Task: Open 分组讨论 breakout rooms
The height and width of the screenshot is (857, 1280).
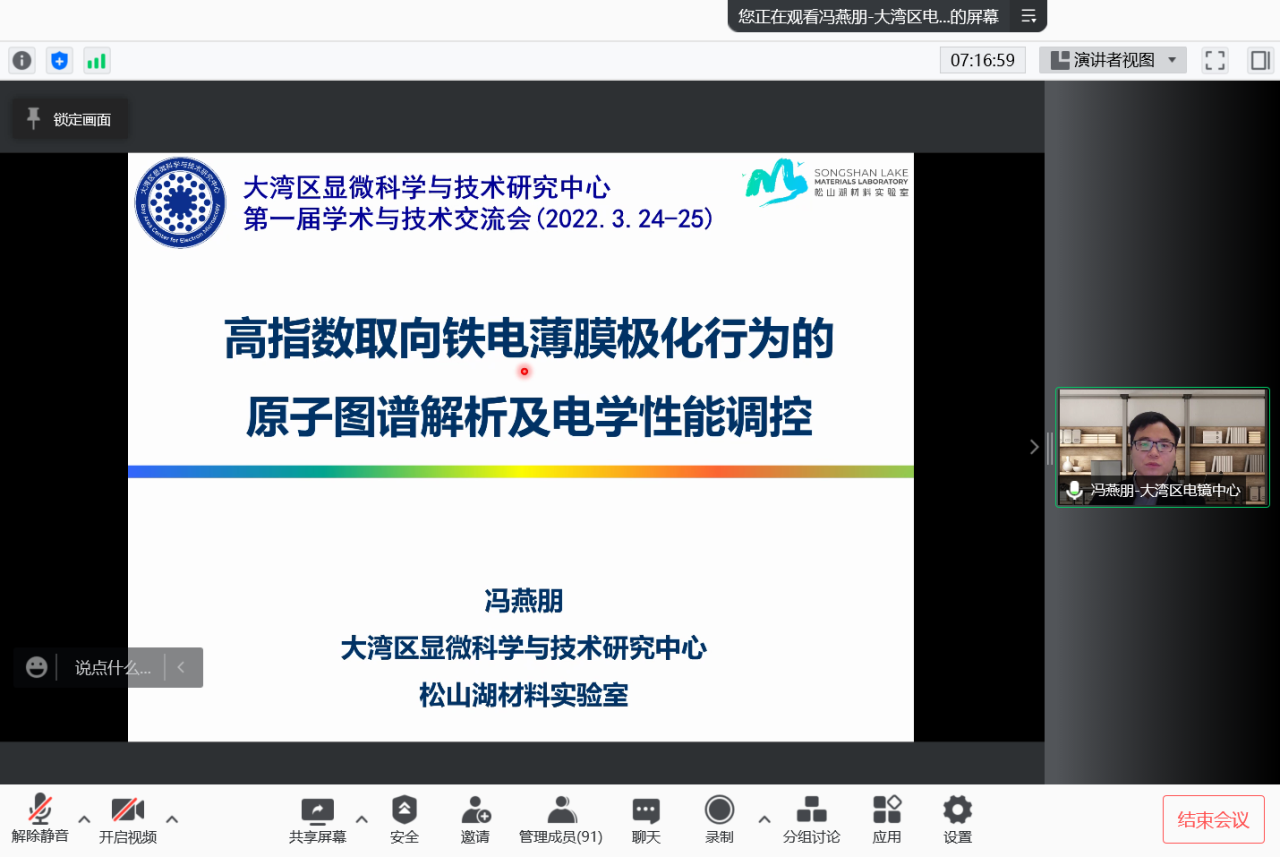Action: 811,819
